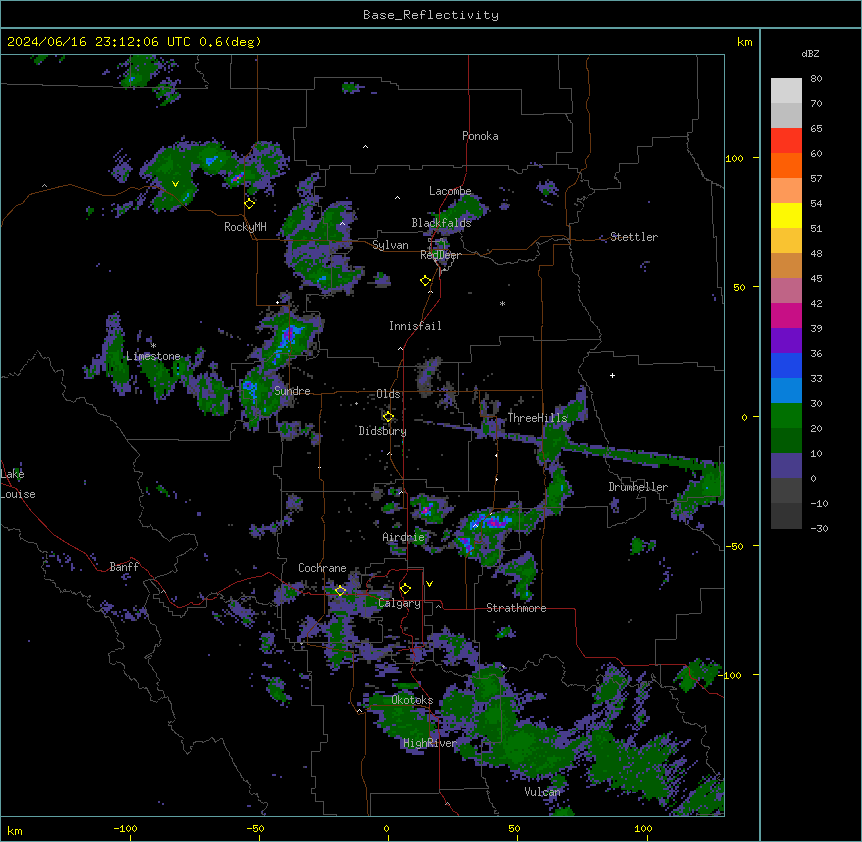Click the Okotoks label

[x=412, y=700]
